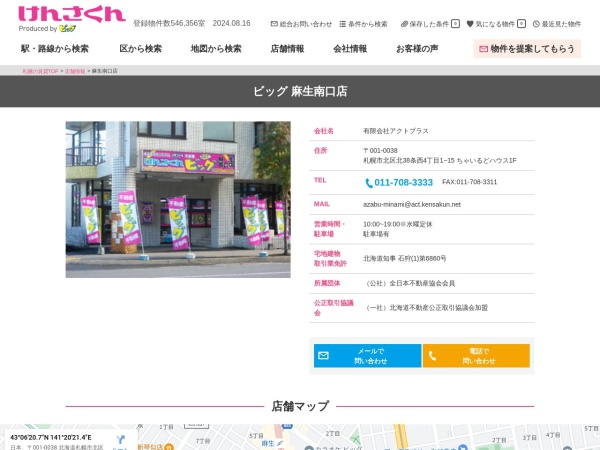The width and height of the screenshot is (600, 450).
Task: Open 地図から検索 menu
Action: click(x=216, y=49)
